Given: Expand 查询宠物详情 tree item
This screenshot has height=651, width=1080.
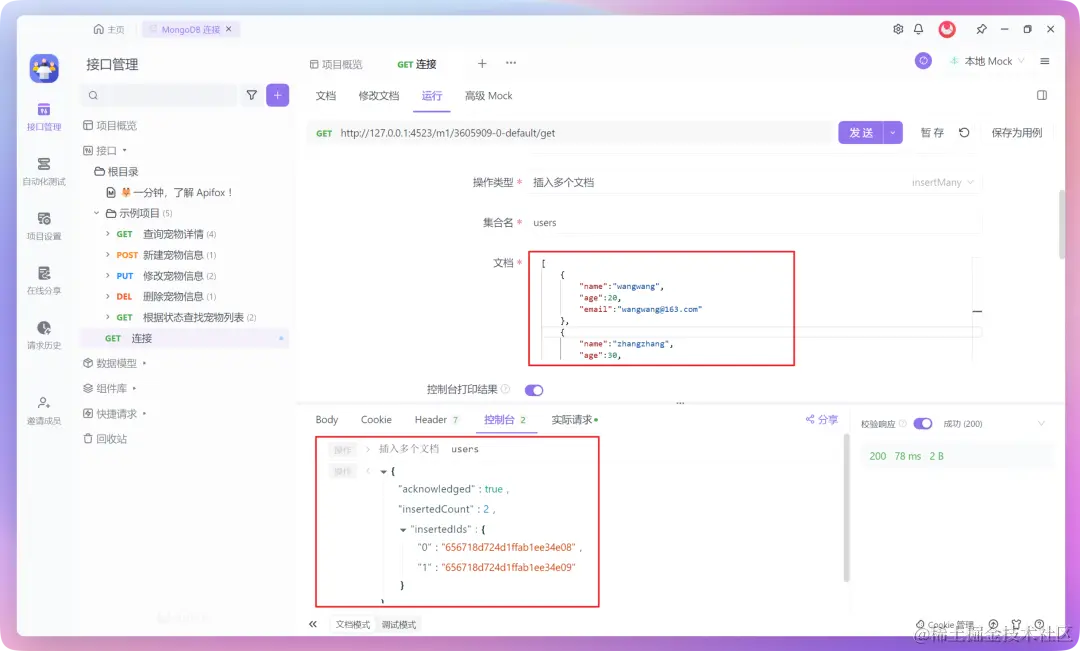Looking at the screenshot, I should tap(107, 234).
